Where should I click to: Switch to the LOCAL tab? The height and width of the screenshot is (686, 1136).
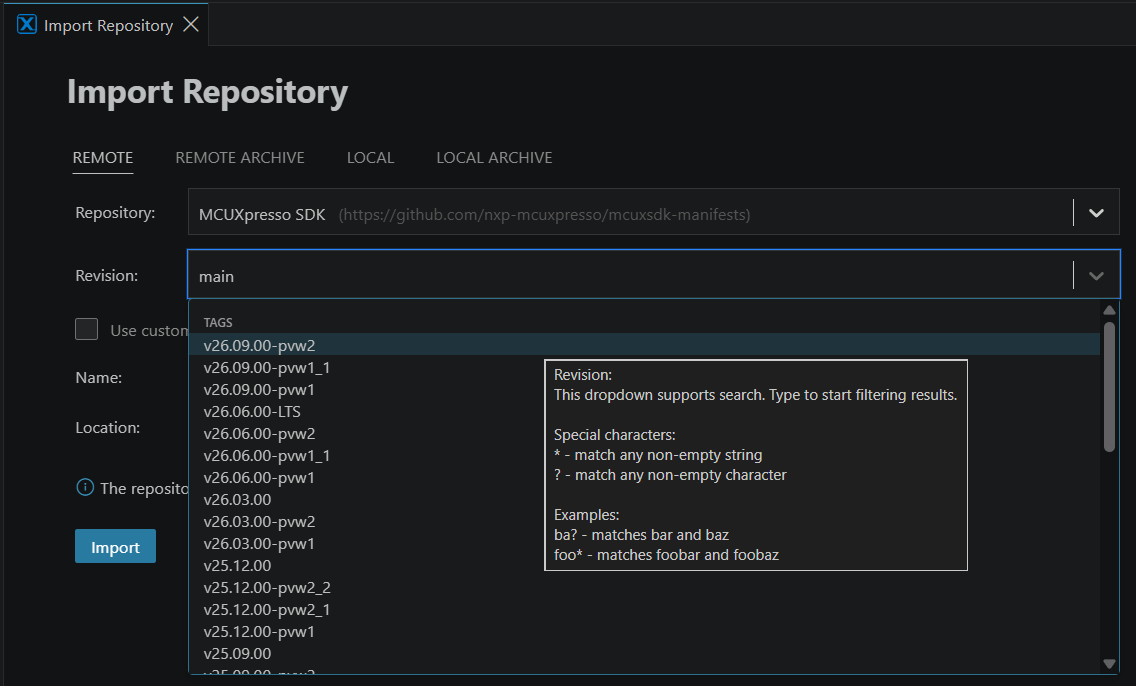coord(370,158)
